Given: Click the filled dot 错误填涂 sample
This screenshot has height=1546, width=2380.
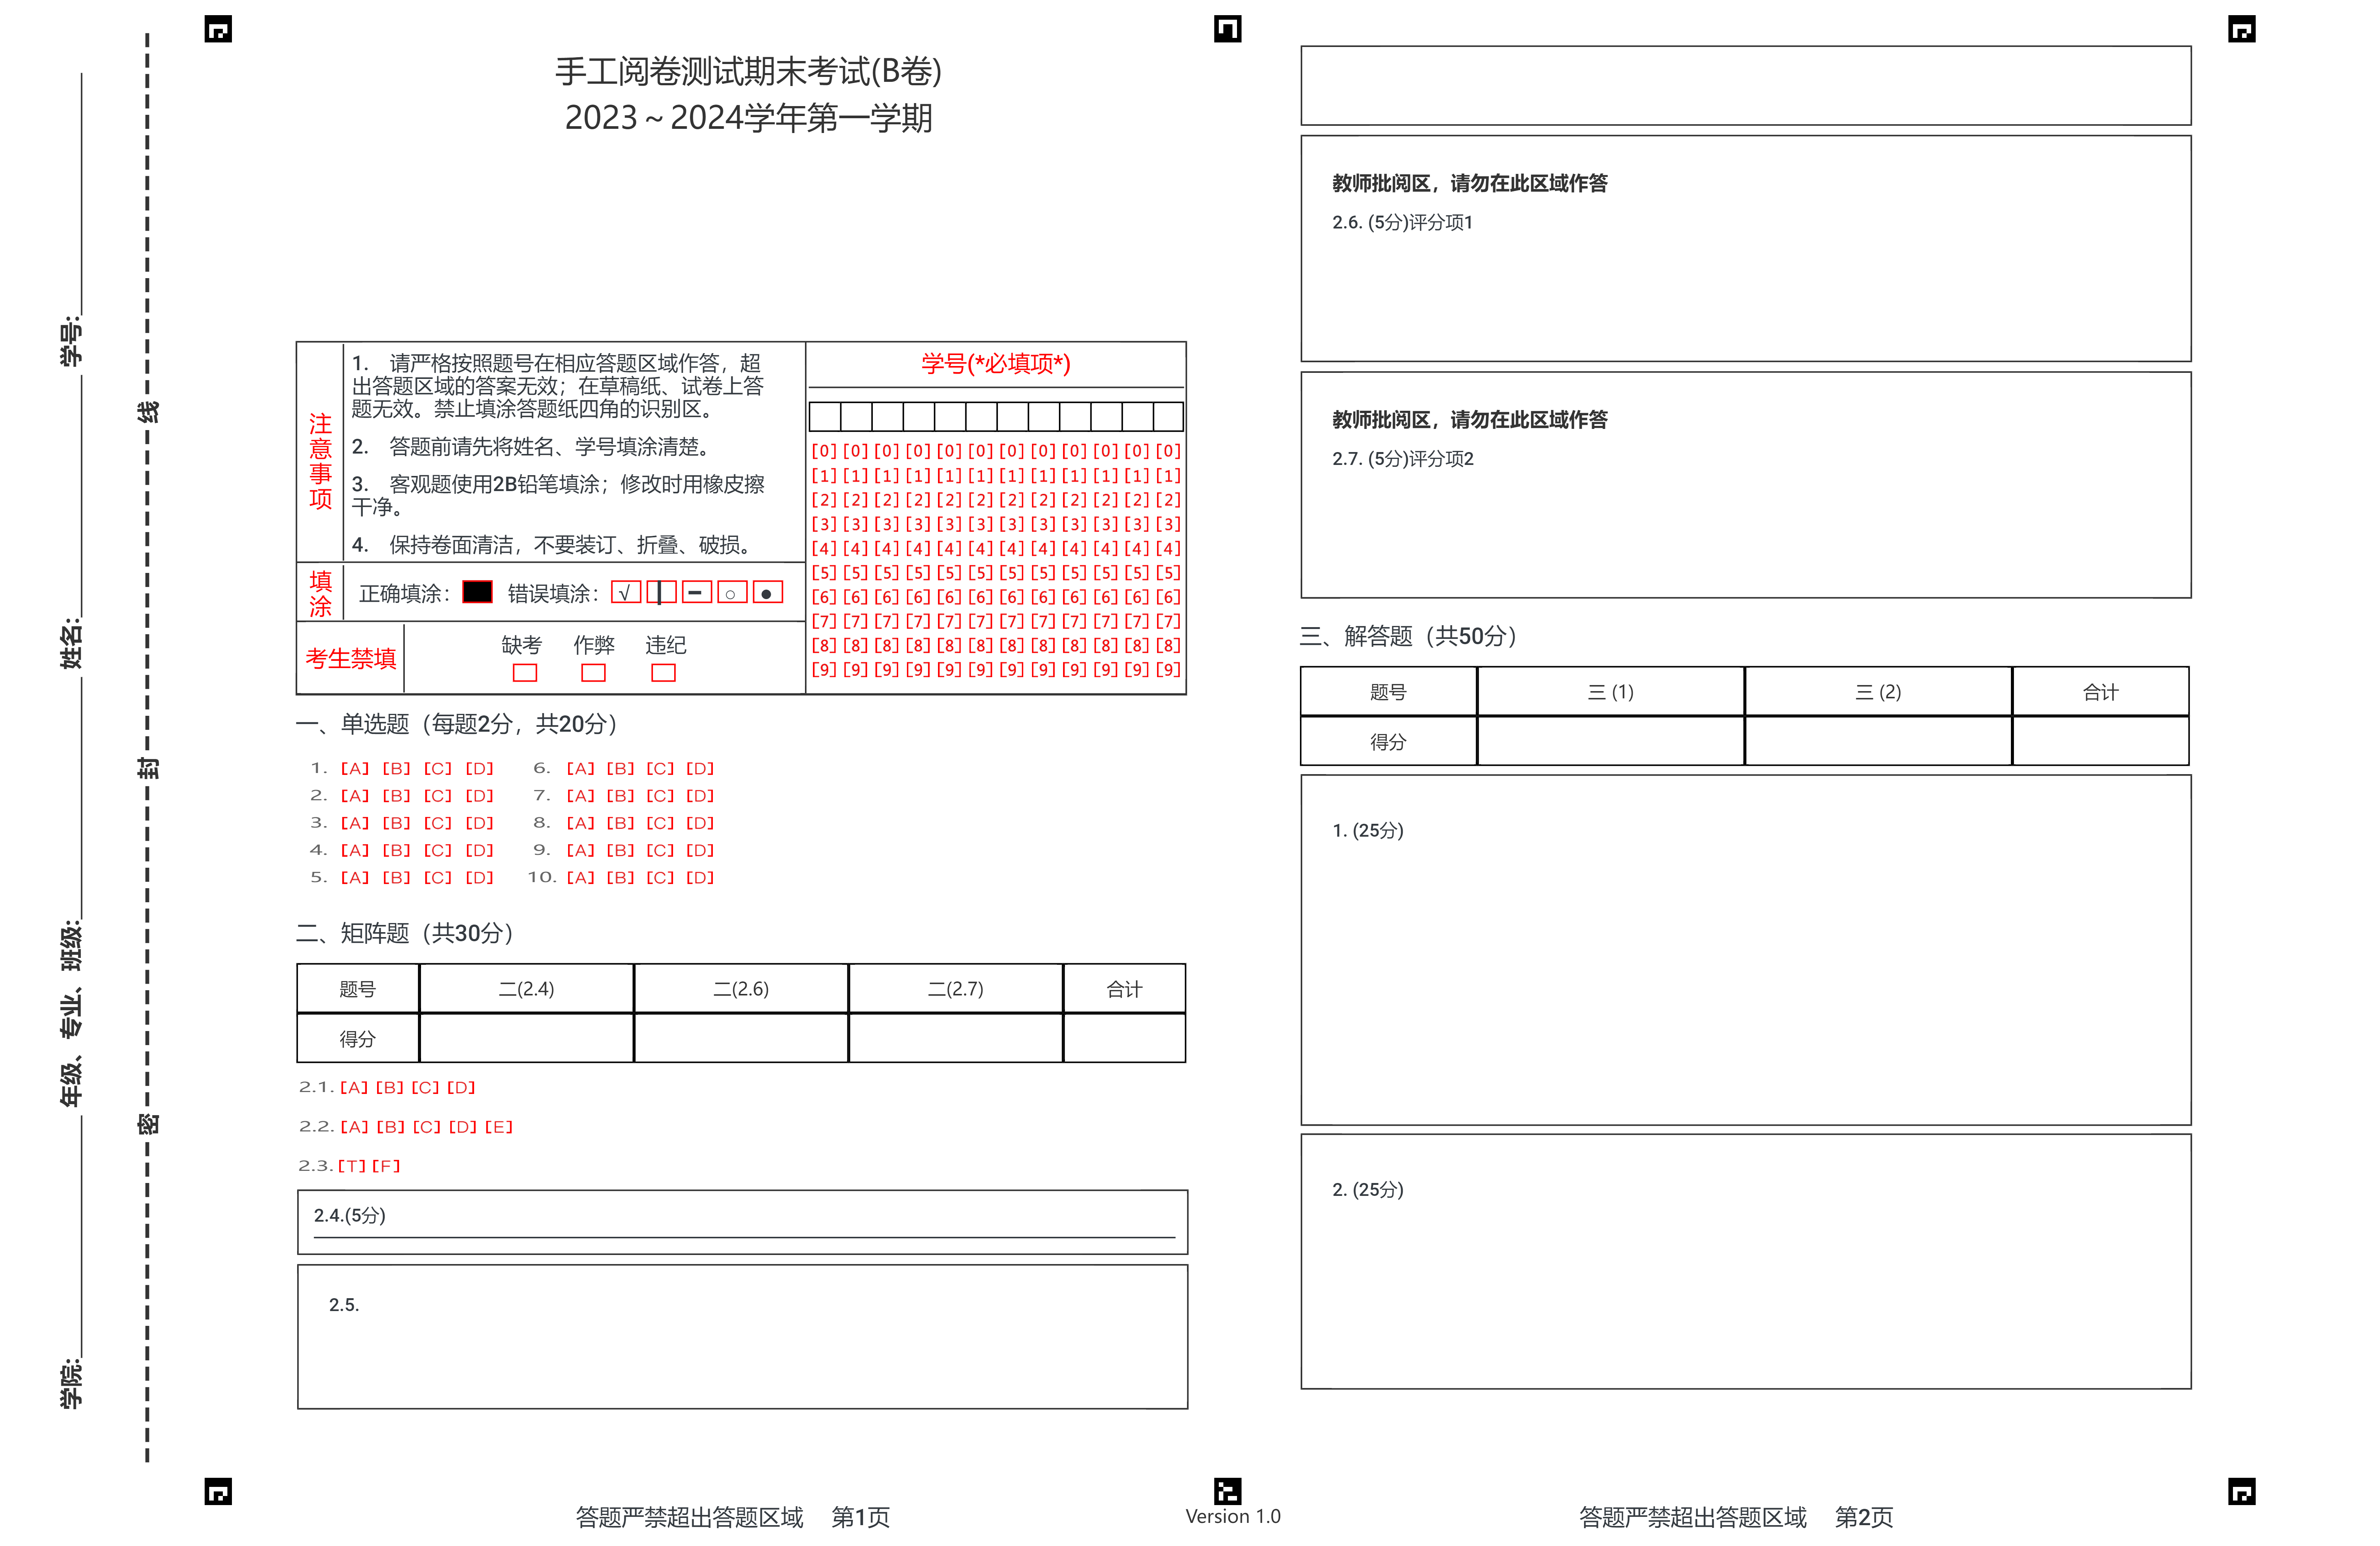Looking at the screenshot, I should point(767,592).
